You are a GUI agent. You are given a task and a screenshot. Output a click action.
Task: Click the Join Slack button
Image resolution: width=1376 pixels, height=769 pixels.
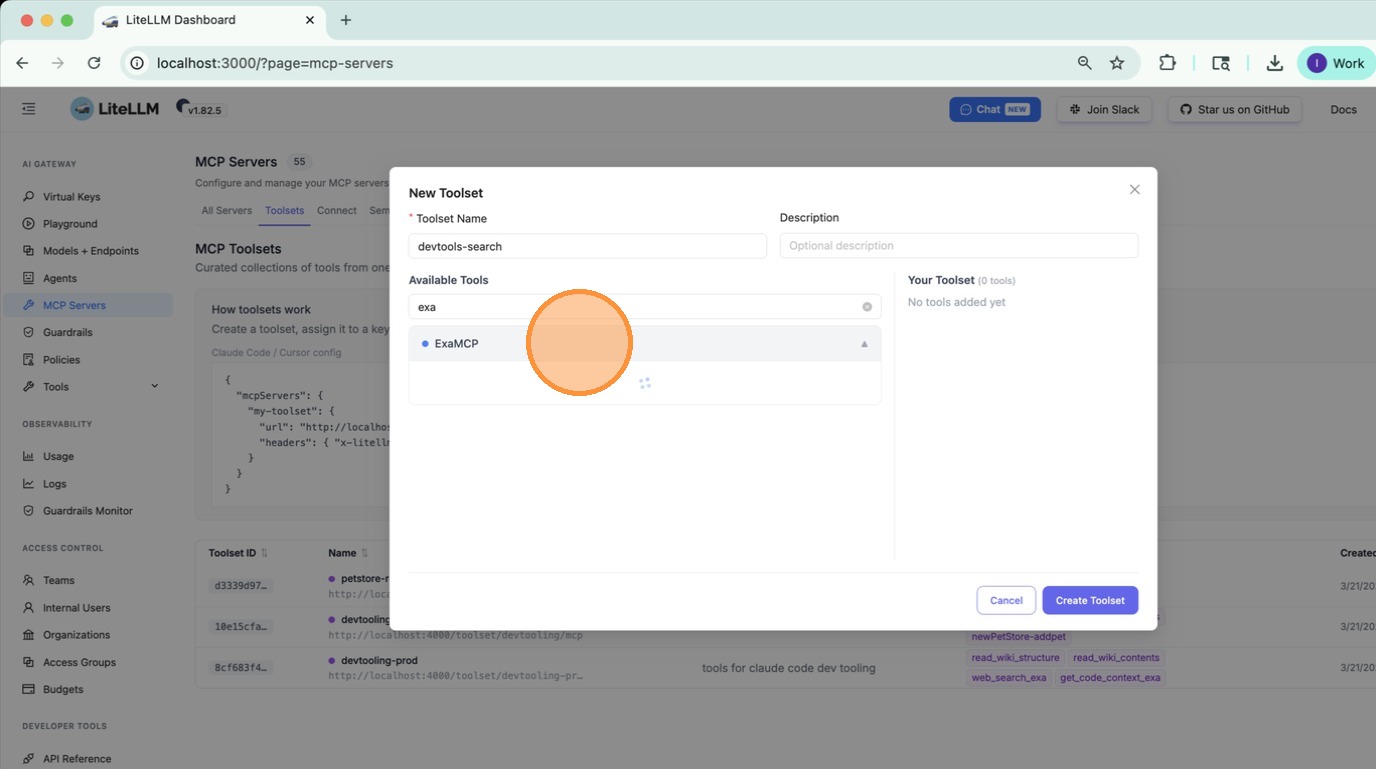(1105, 109)
